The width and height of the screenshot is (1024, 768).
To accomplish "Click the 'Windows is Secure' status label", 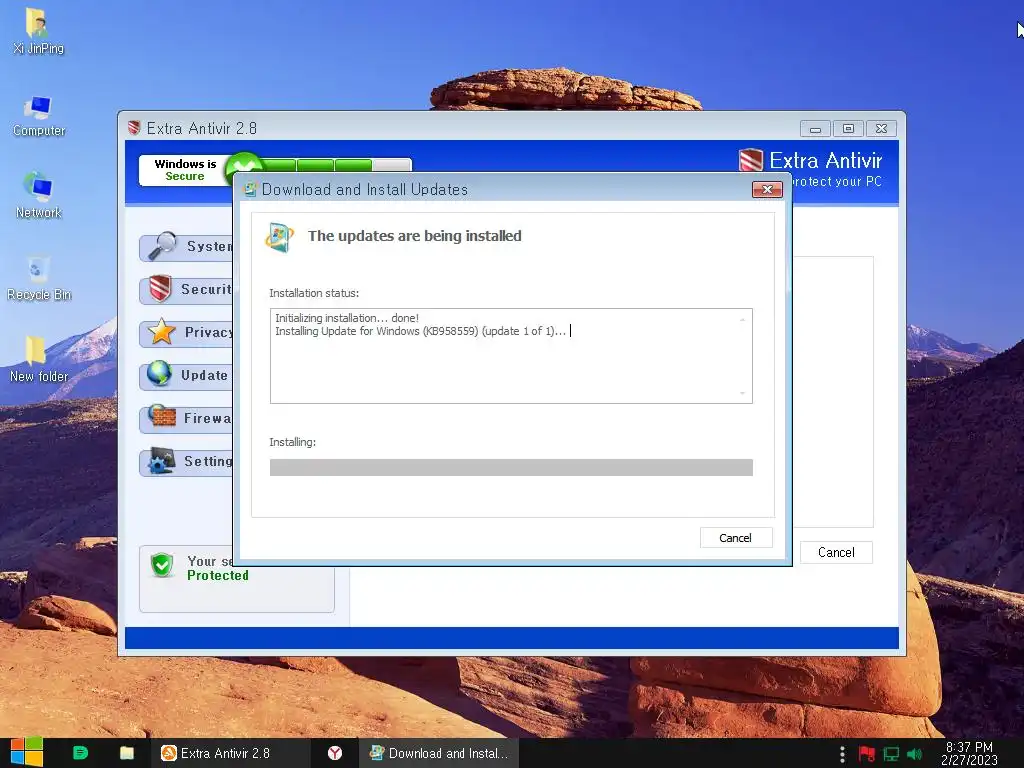I will pyautogui.click(x=185, y=170).
